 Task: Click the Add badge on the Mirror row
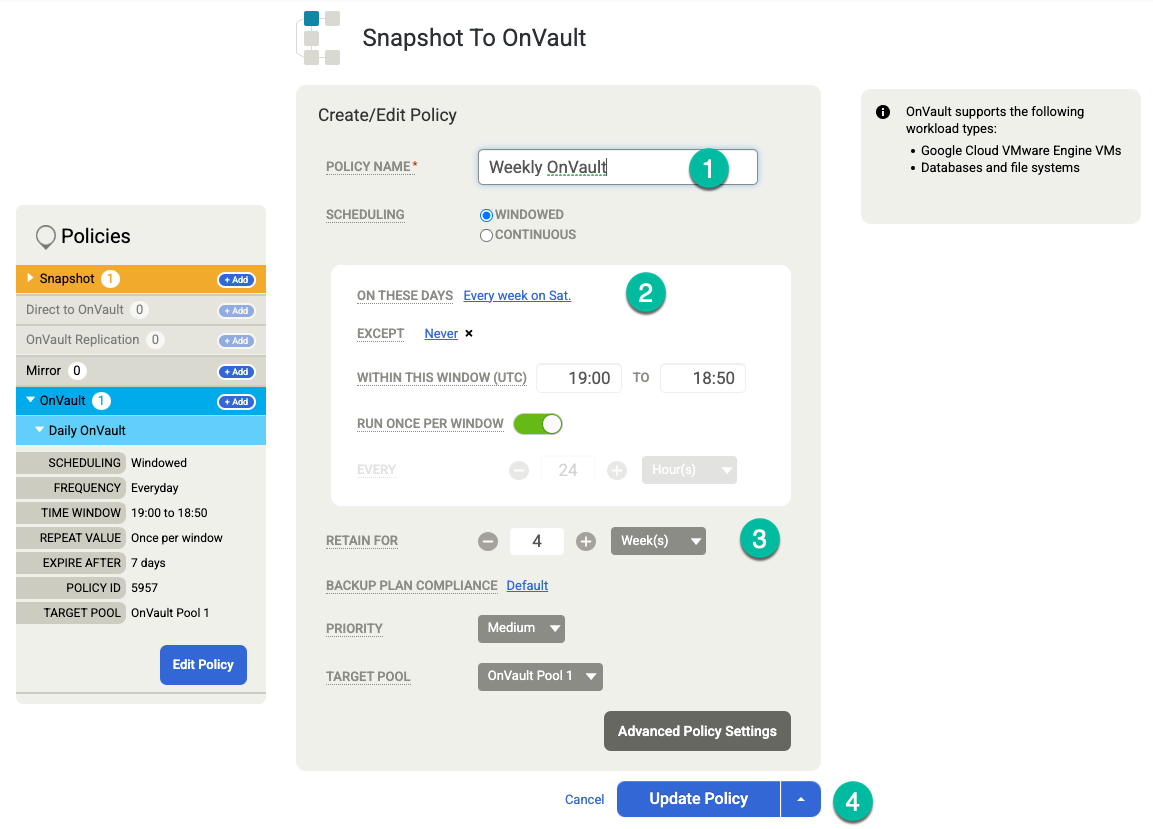click(x=236, y=372)
